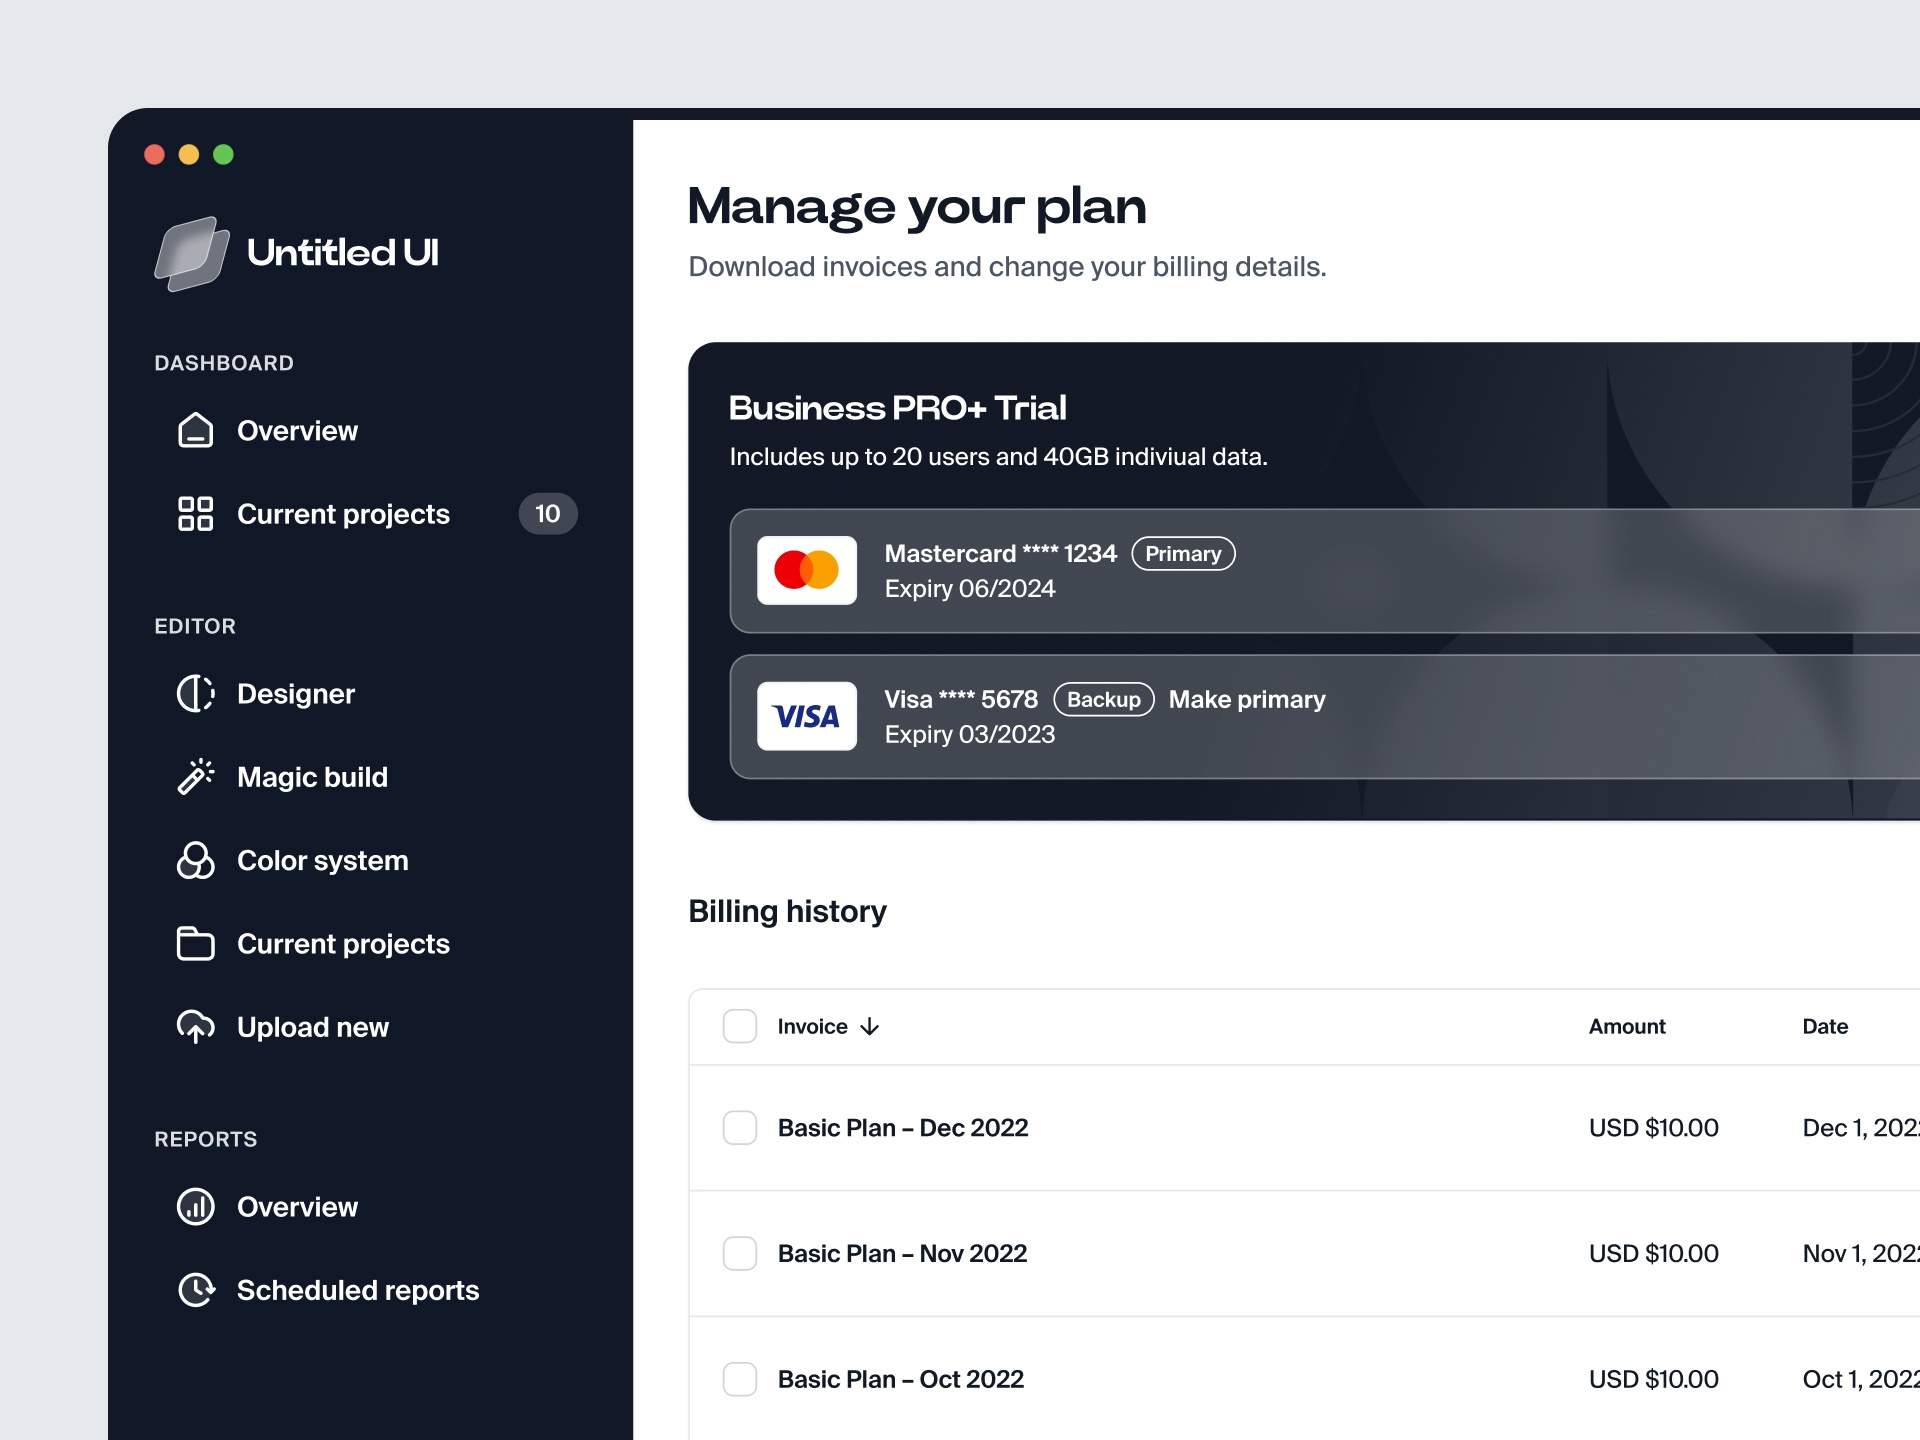
Task: Click the Mastercard logo
Action: coord(807,570)
